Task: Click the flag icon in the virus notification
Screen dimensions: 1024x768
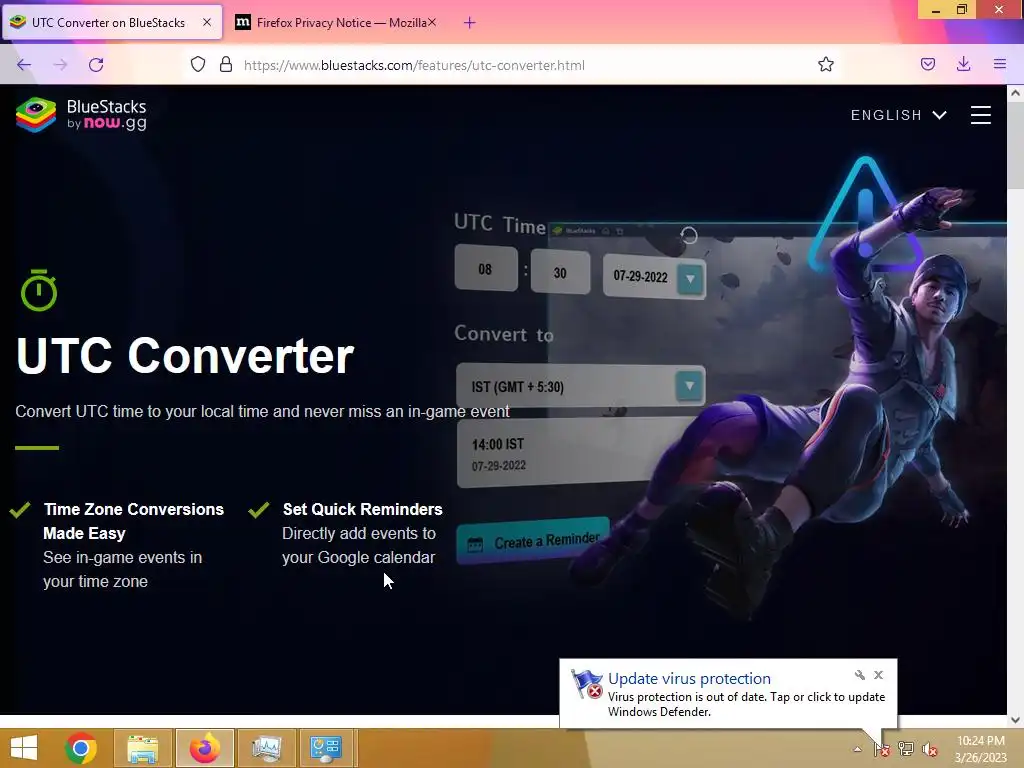Action: 586,684
